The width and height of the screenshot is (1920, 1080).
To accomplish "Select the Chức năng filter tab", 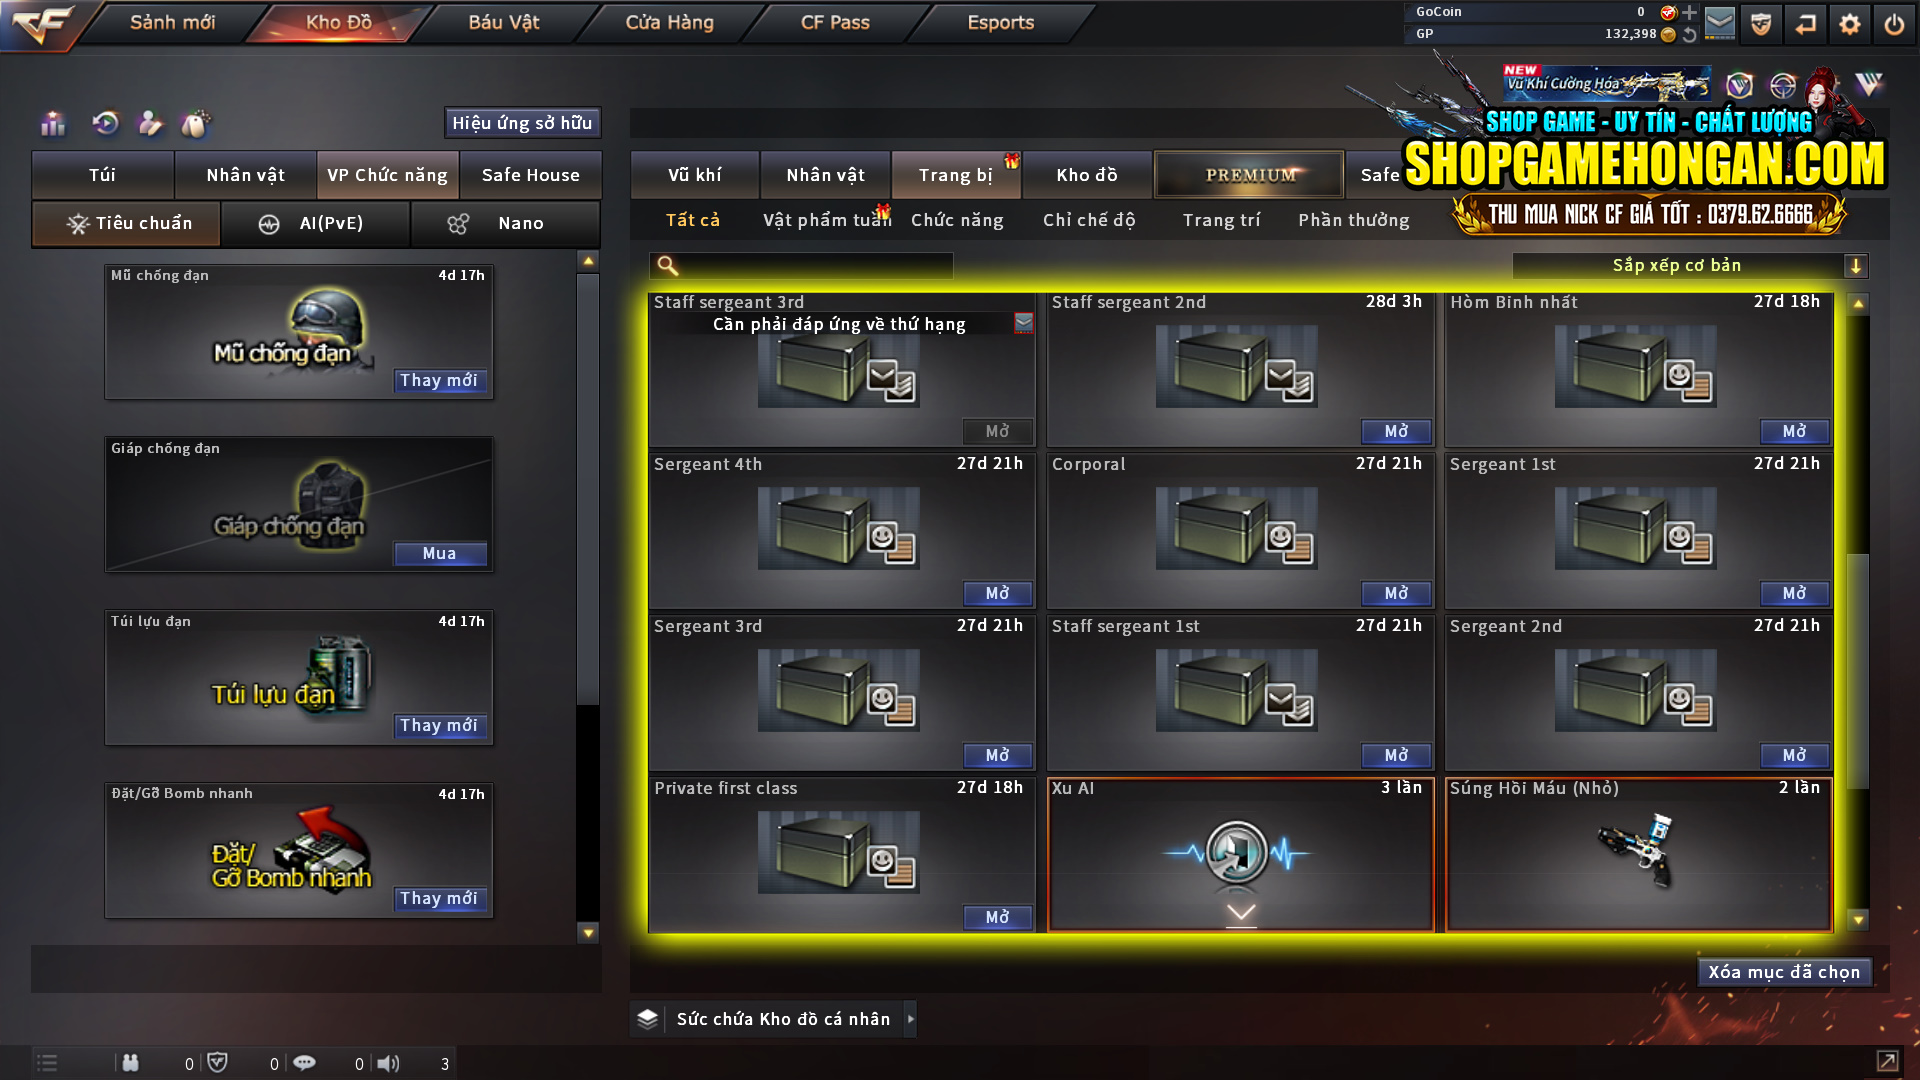I will point(957,220).
